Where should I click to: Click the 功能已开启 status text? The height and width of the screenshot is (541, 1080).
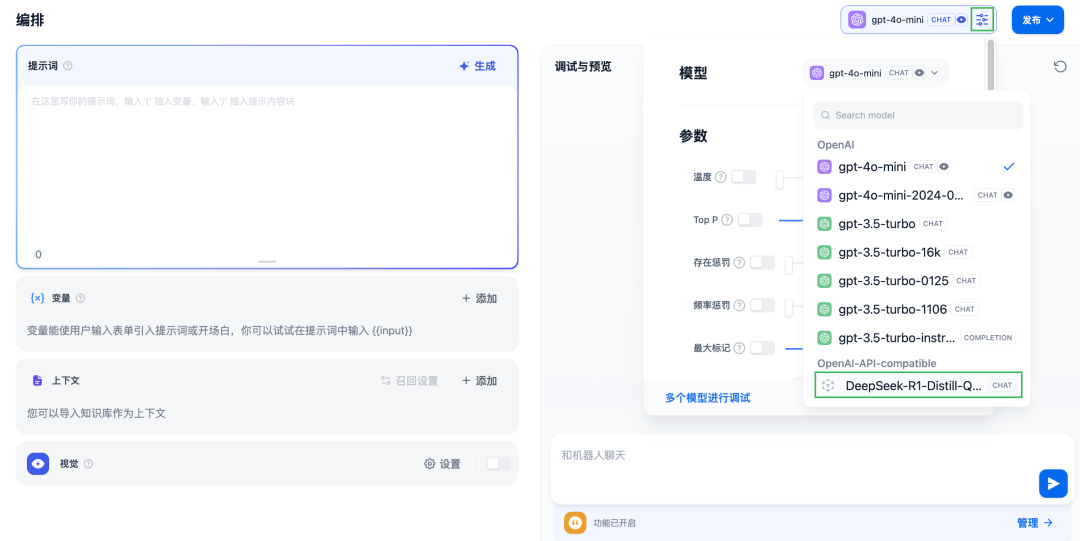tap(614, 523)
